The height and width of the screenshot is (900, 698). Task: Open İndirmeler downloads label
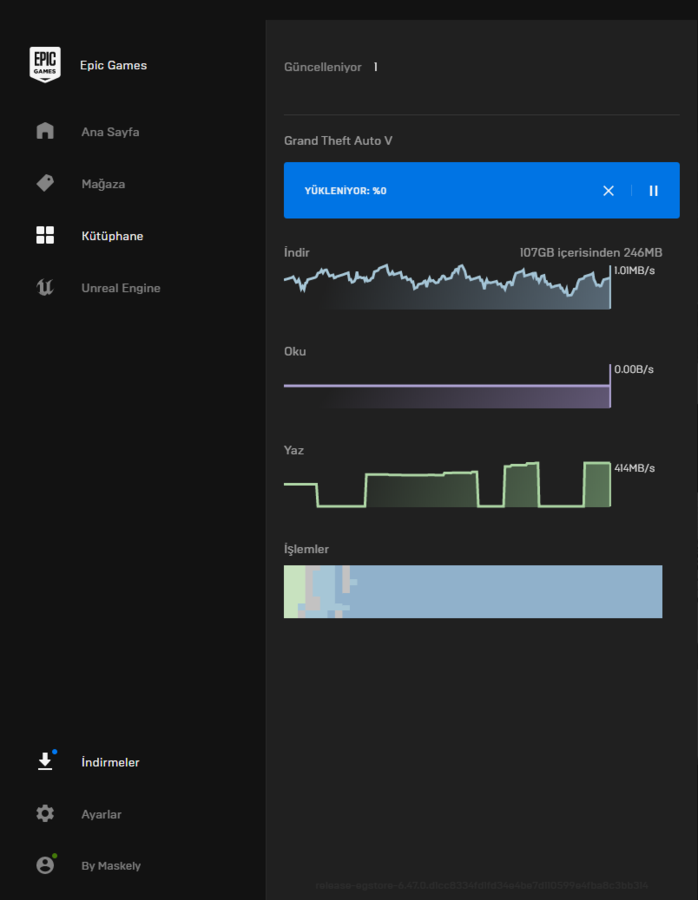[x=110, y=762]
